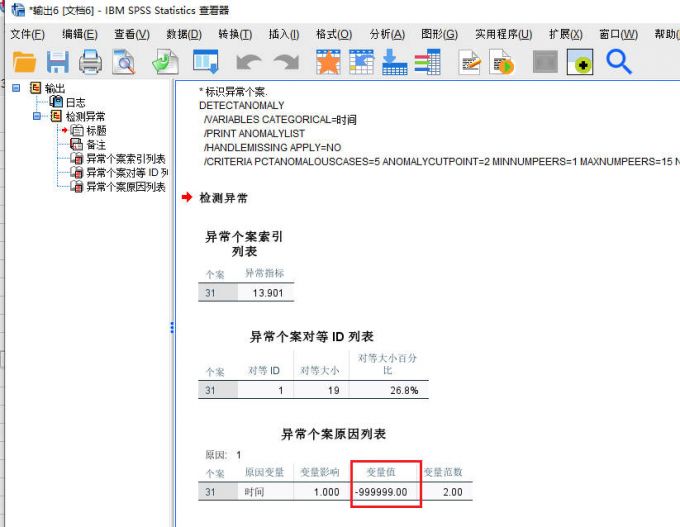This screenshot has height=527, width=680.
Task: Click the 异常指标 column header
Action: pos(264,273)
